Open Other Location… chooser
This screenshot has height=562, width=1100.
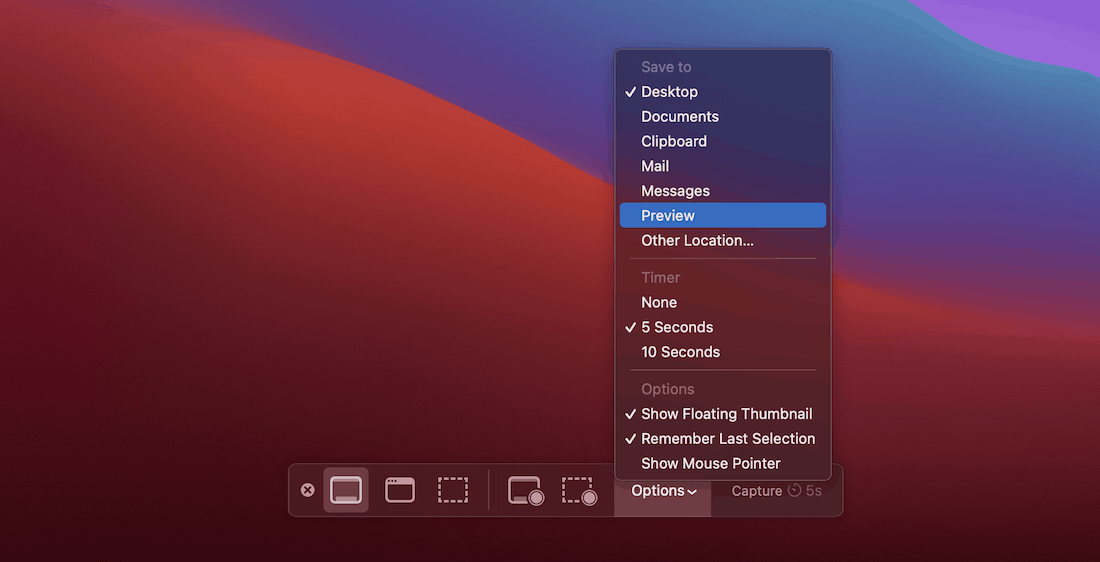tap(697, 241)
